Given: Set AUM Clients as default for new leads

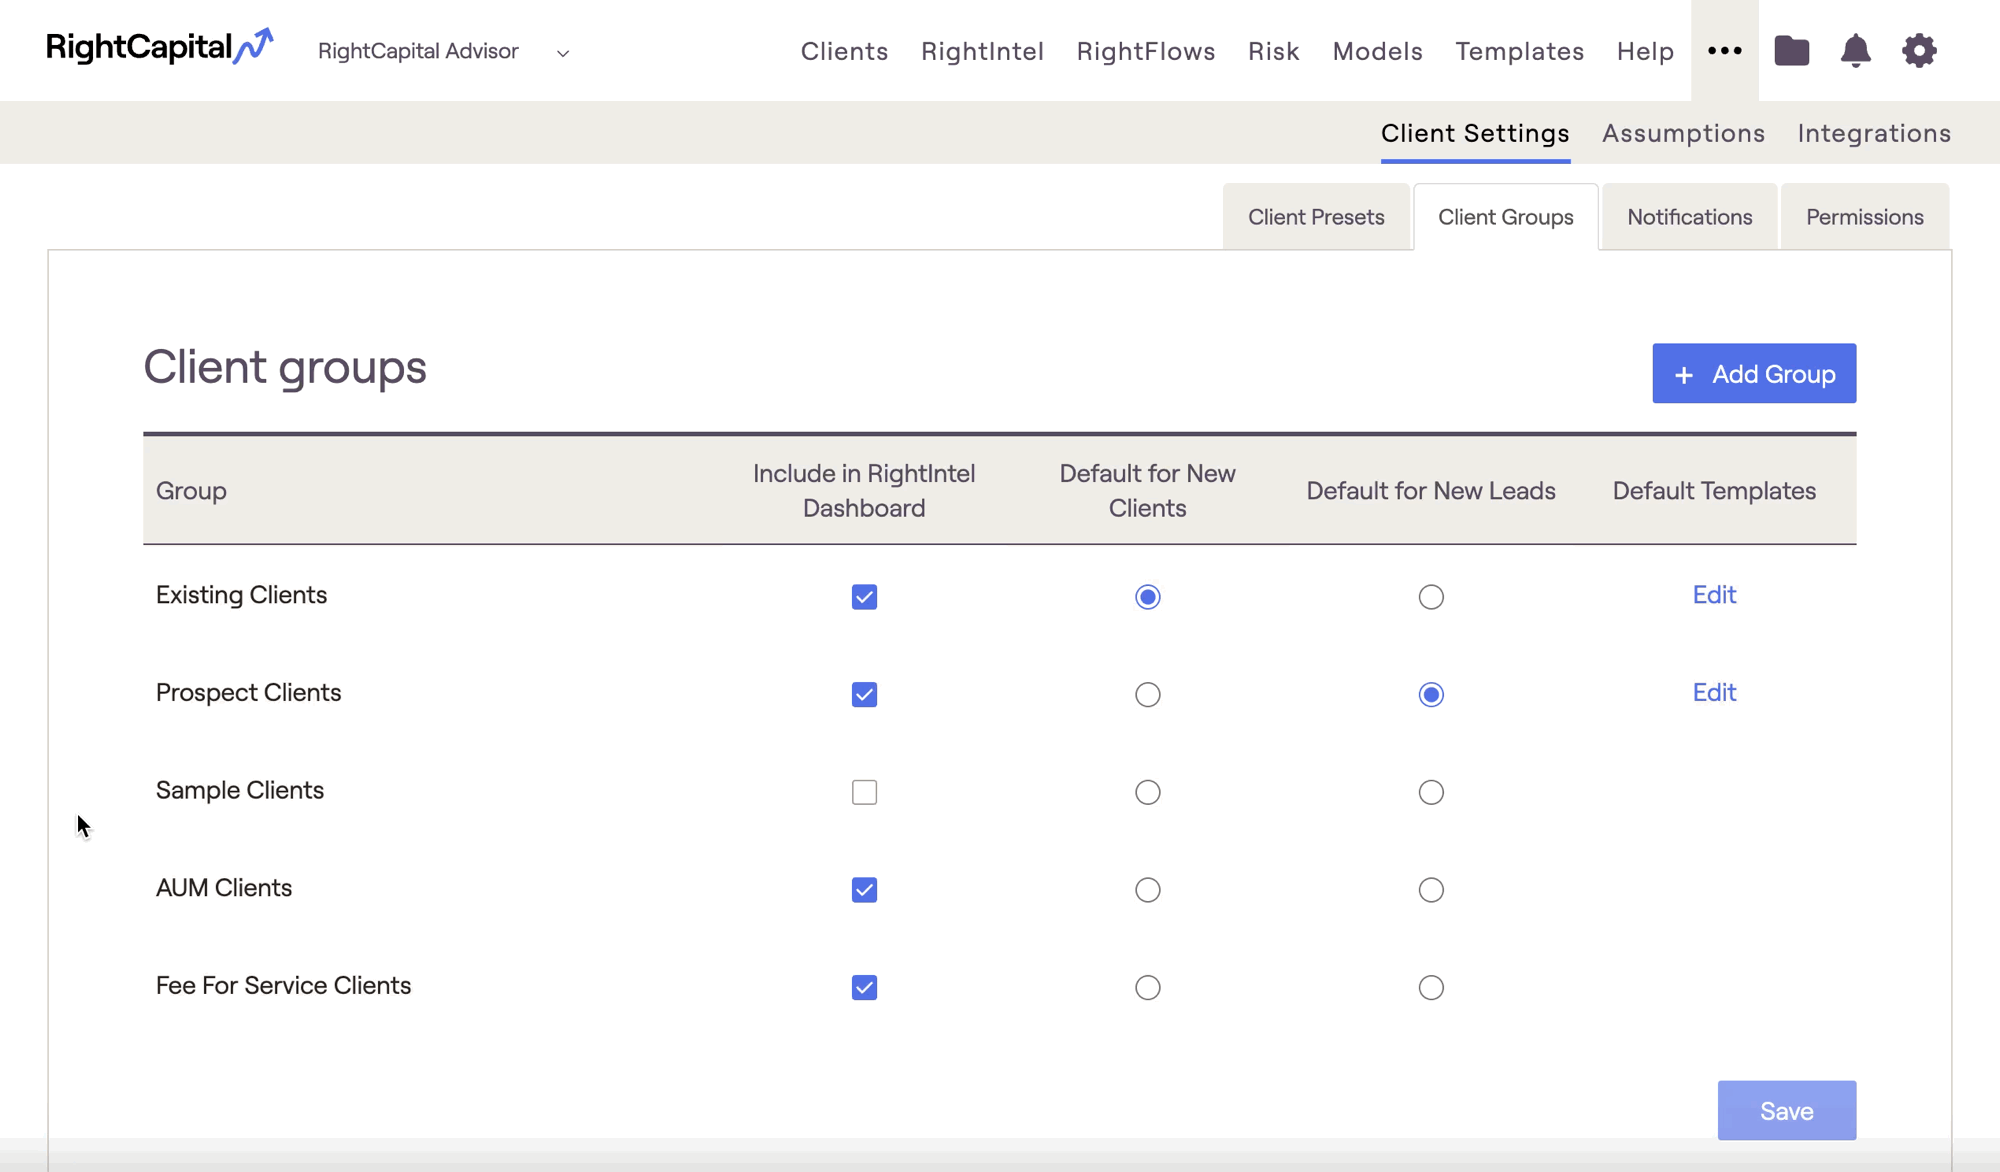Looking at the screenshot, I should 1431,890.
